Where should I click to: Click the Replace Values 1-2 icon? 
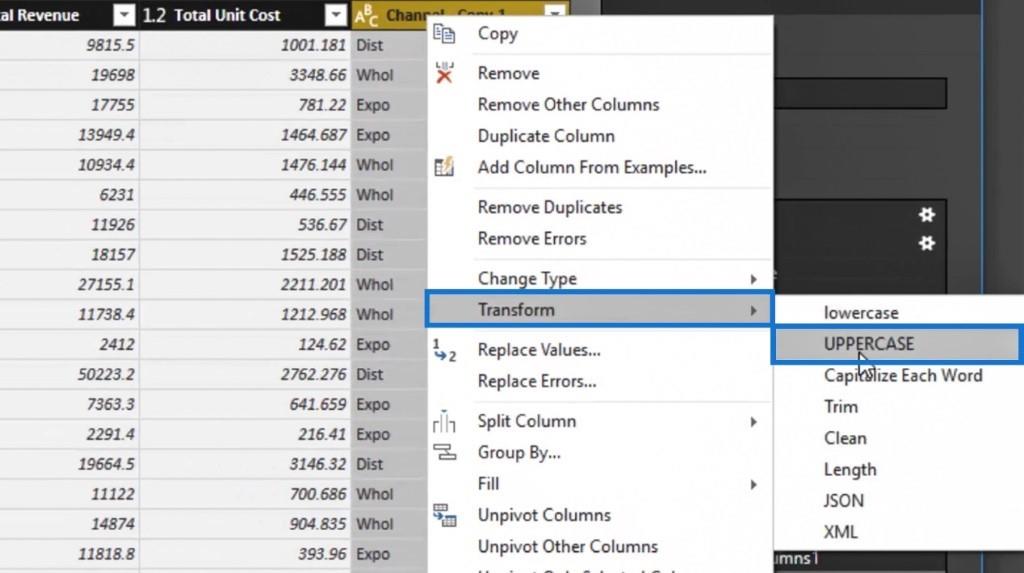pyautogui.click(x=444, y=350)
